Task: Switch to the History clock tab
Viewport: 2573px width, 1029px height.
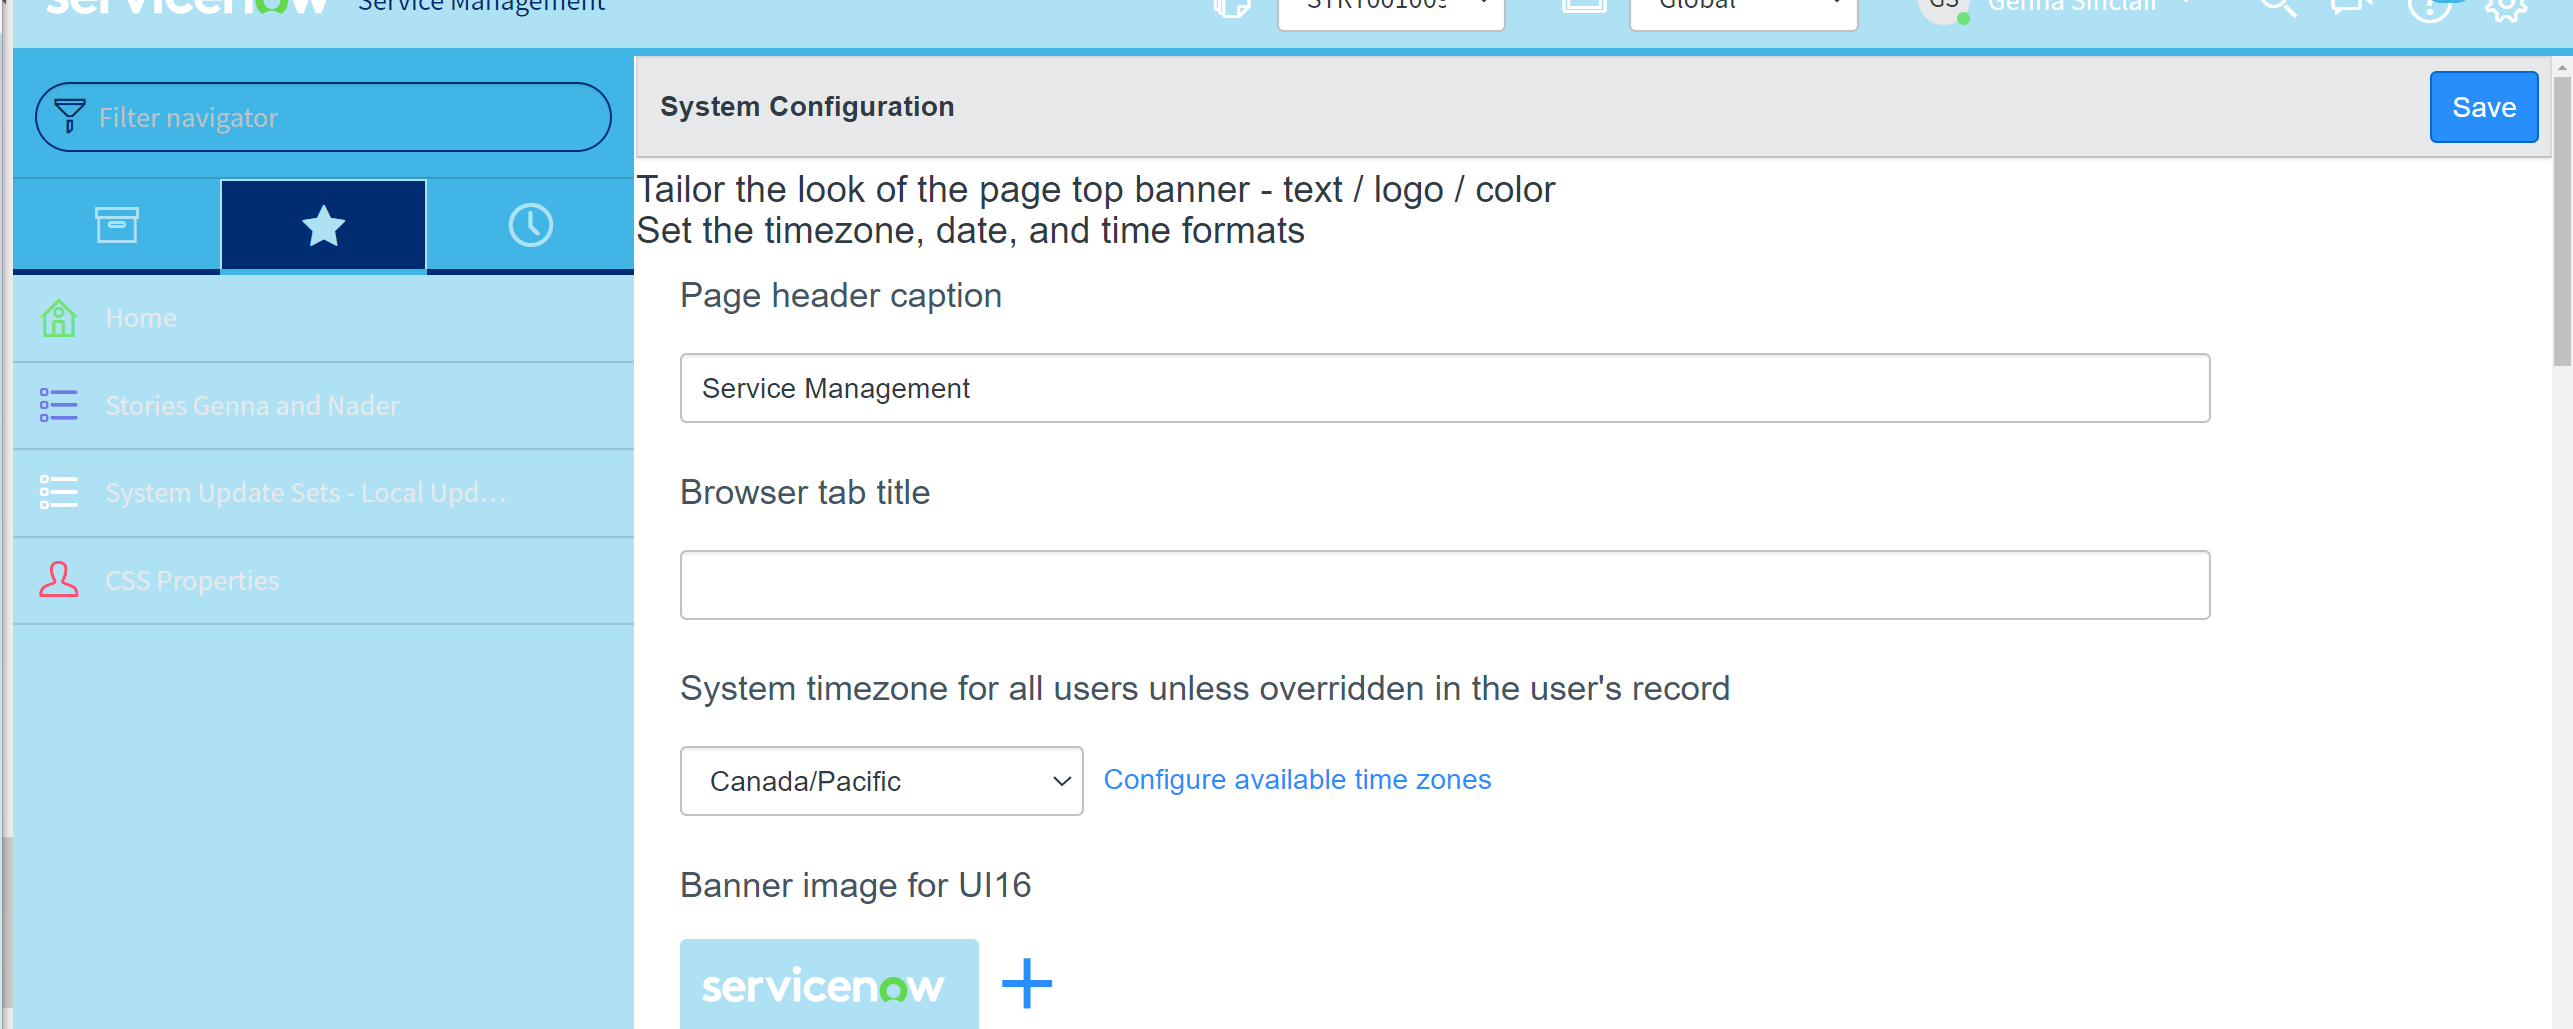Action: point(530,225)
